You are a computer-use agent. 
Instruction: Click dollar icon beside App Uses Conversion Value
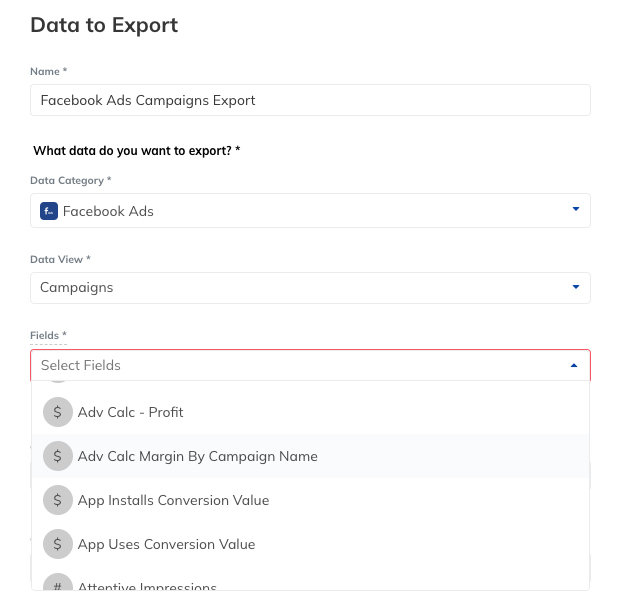click(x=58, y=544)
